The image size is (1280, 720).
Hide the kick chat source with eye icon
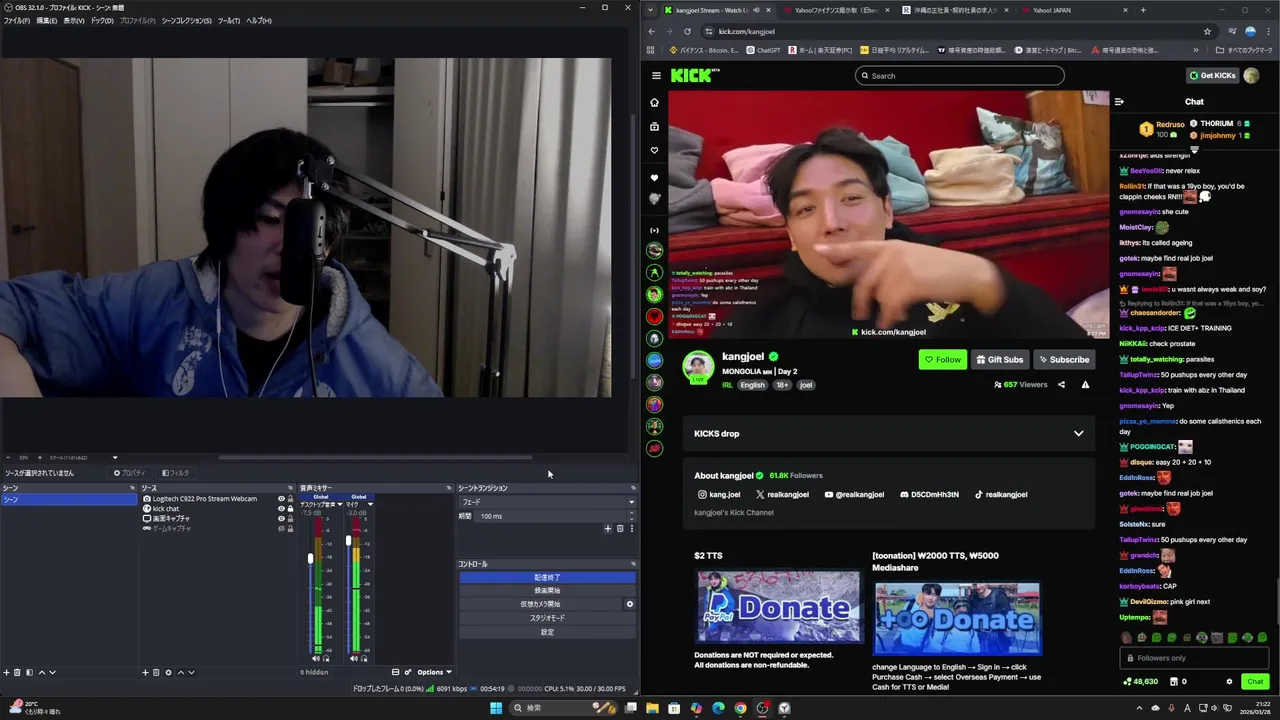[281, 508]
